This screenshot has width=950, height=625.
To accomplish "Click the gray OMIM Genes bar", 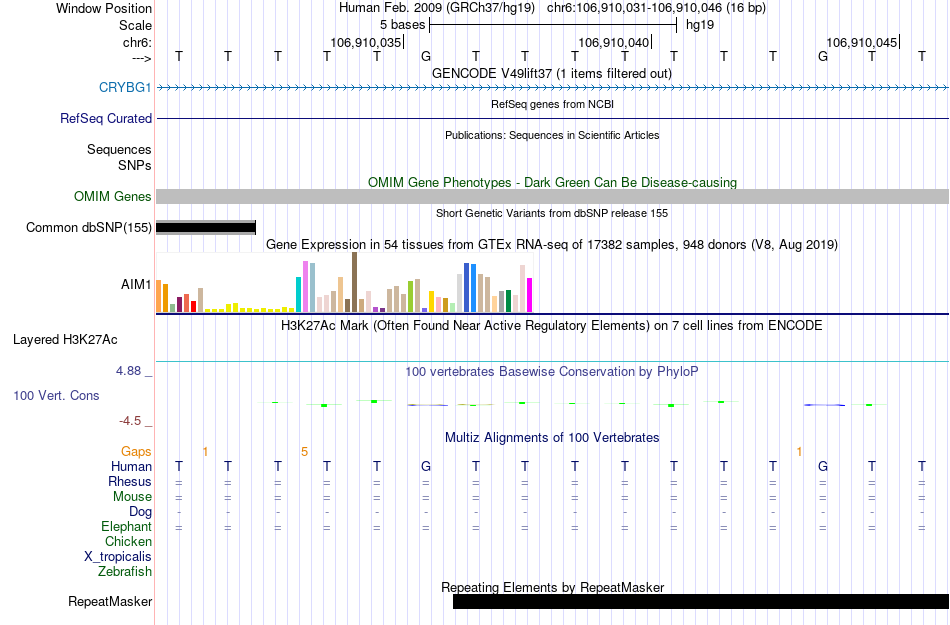I will [x=552, y=196].
